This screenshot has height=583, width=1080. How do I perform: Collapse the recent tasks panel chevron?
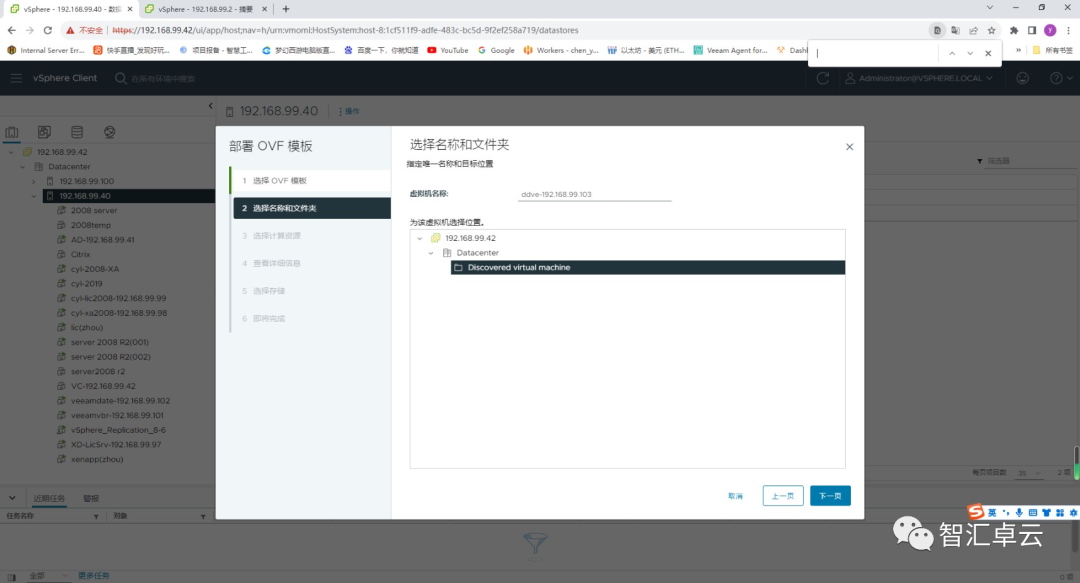(x=12, y=498)
